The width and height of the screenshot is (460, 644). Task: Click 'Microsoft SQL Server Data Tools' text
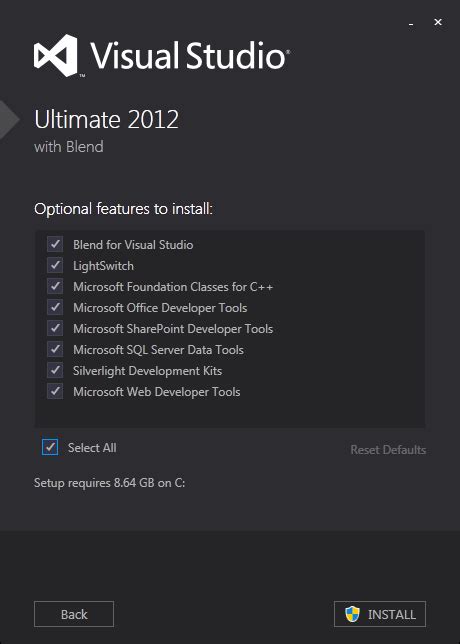click(159, 350)
